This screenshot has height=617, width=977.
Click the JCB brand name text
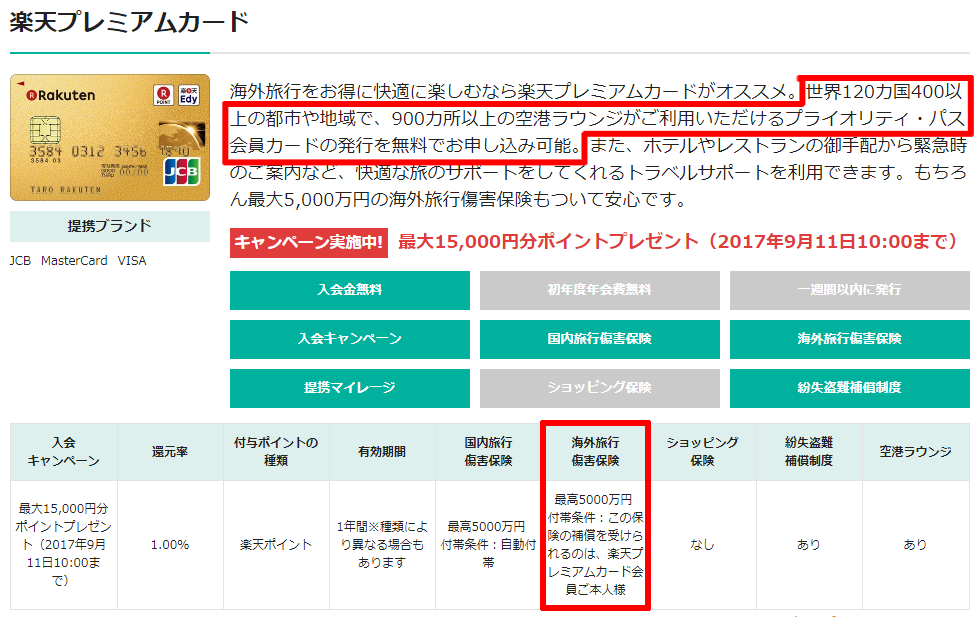(20, 261)
